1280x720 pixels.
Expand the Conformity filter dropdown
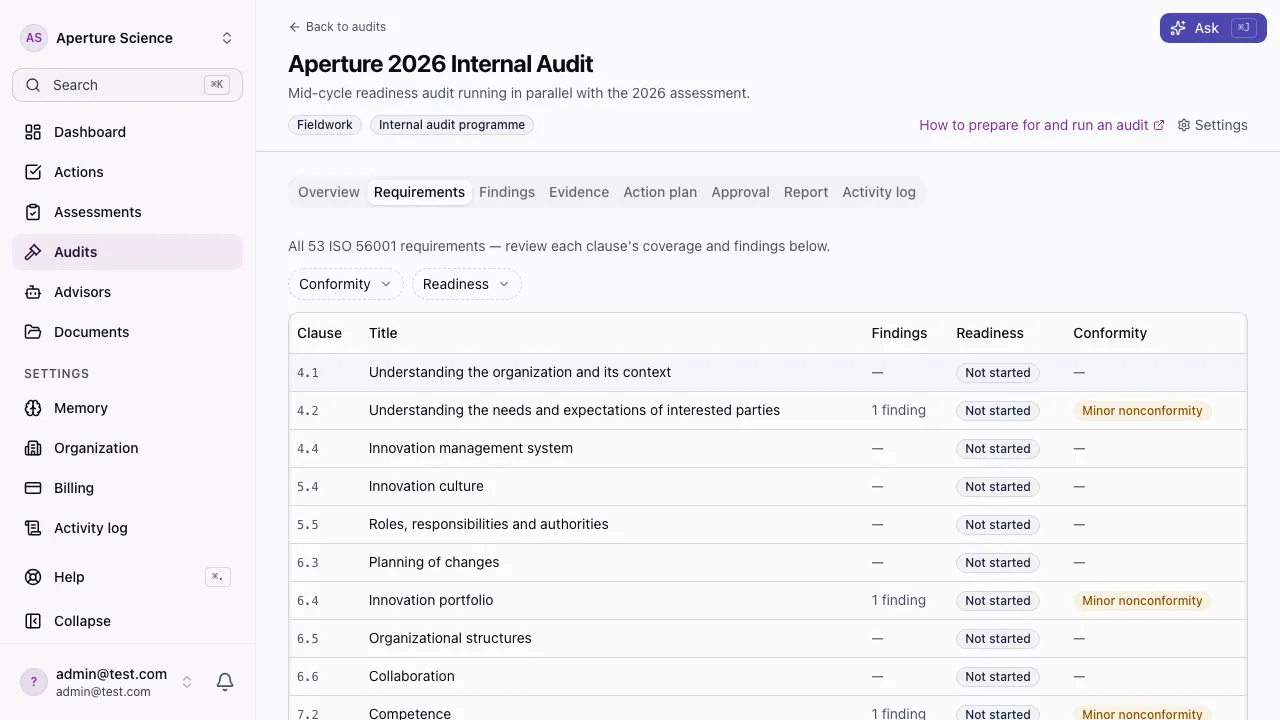click(345, 284)
